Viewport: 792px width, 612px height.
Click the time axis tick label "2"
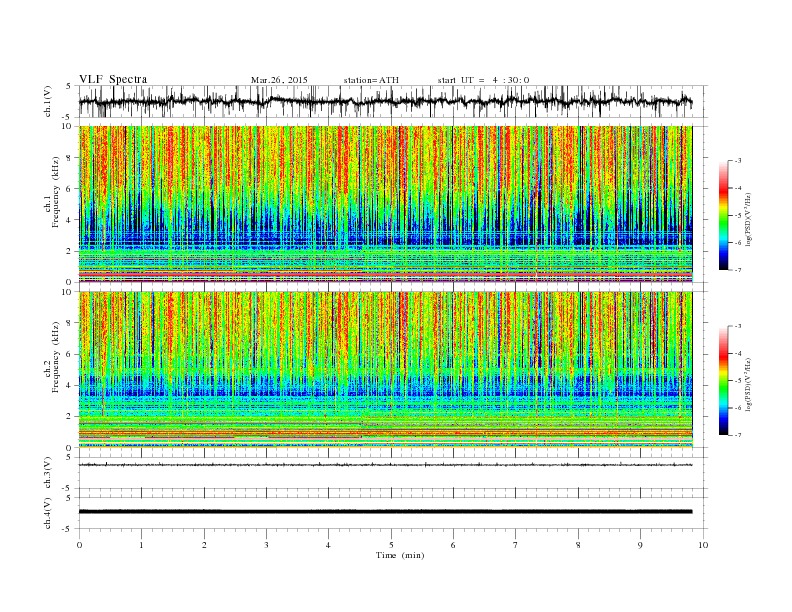coord(204,545)
